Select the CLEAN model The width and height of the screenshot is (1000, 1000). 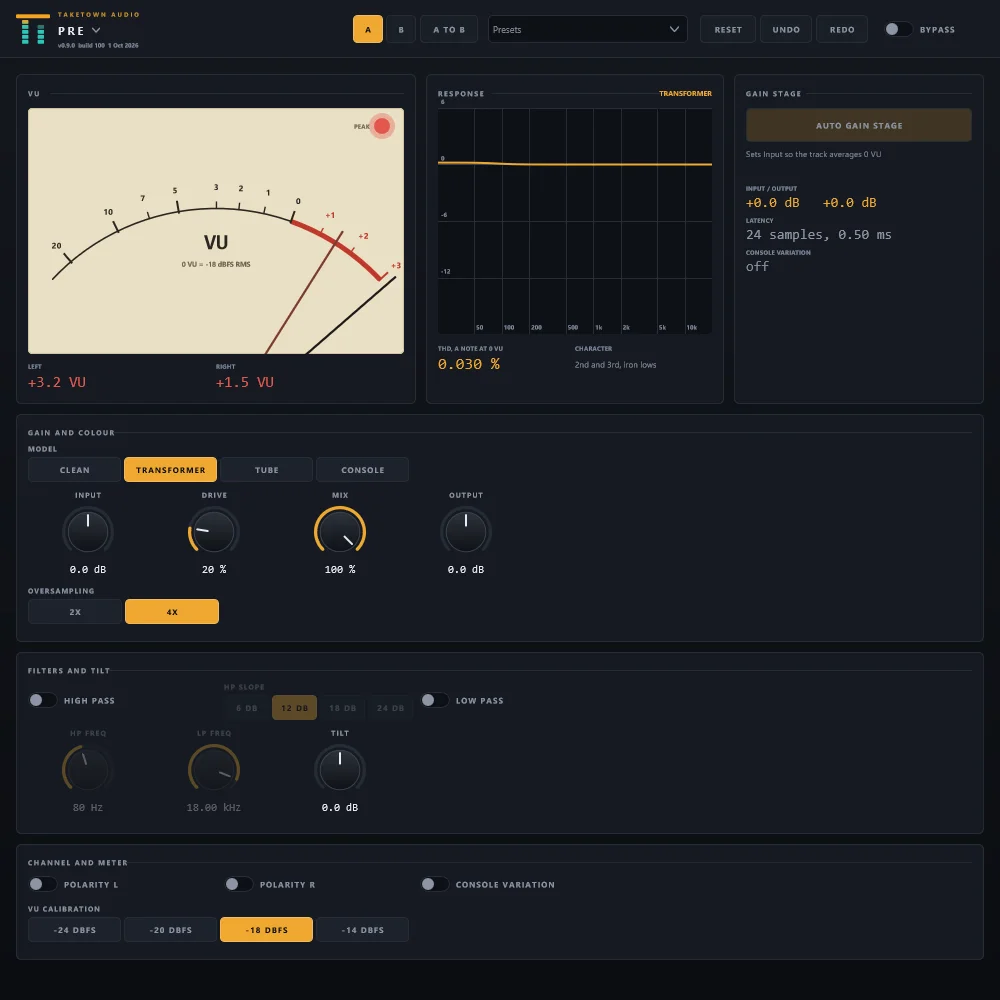click(x=75, y=470)
